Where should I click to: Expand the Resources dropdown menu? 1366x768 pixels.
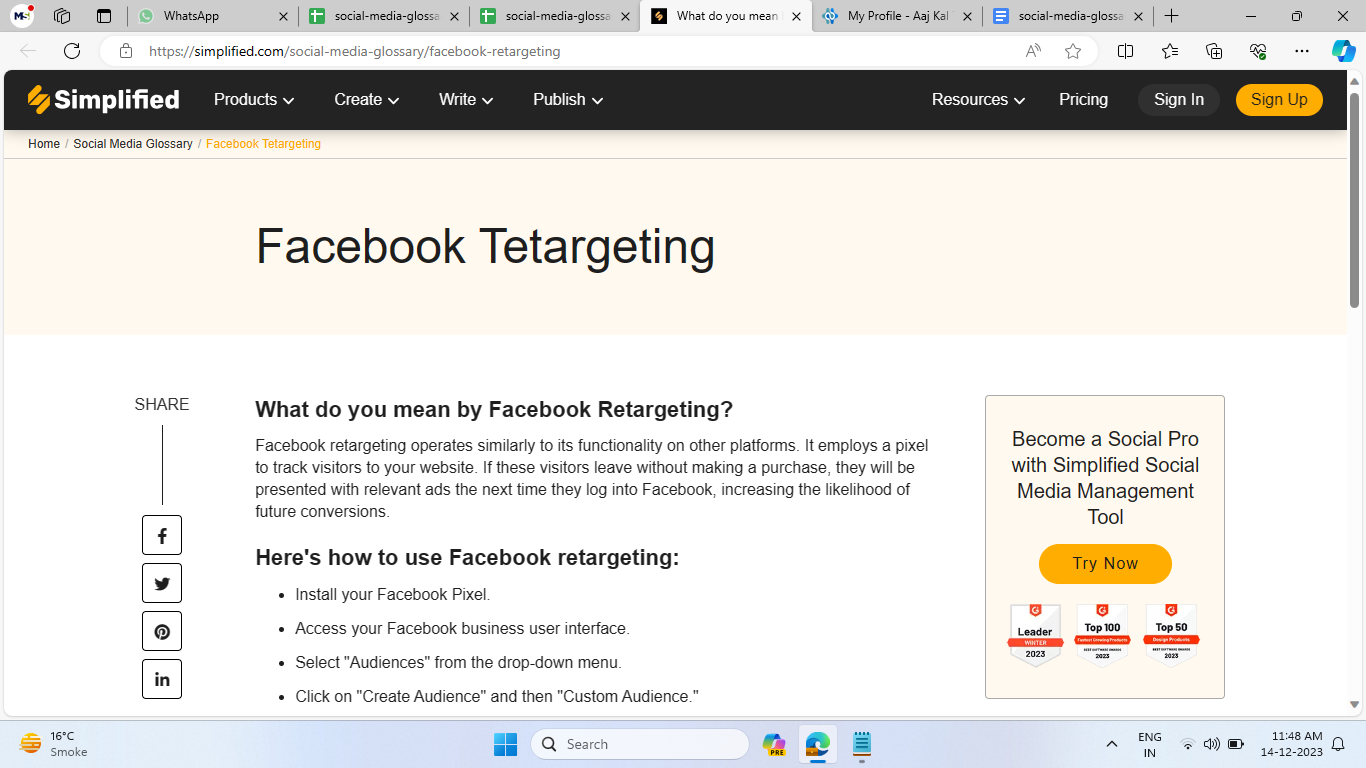point(979,99)
